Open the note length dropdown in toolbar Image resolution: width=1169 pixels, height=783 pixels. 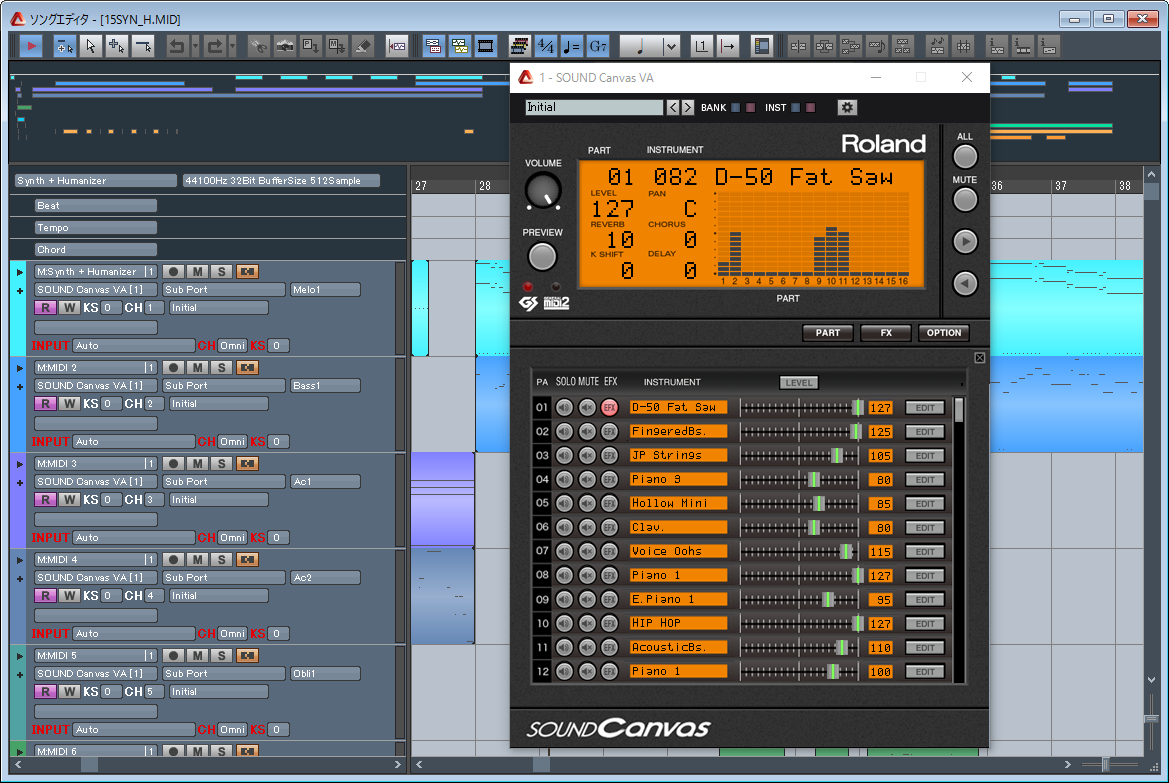pos(670,46)
